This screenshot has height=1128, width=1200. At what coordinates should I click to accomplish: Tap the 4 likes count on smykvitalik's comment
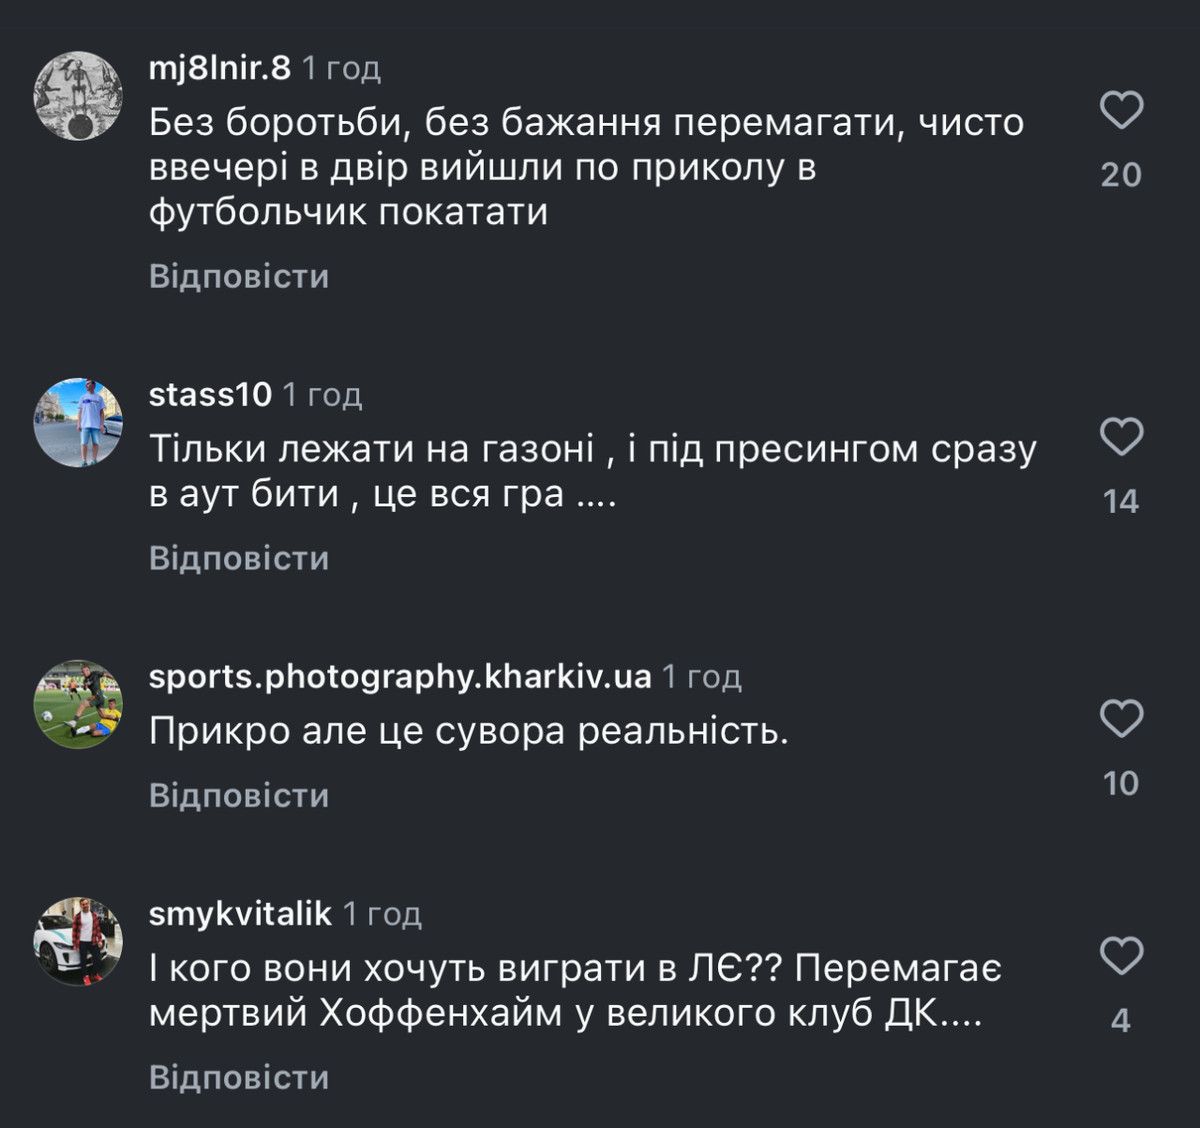coord(1121,1020)
